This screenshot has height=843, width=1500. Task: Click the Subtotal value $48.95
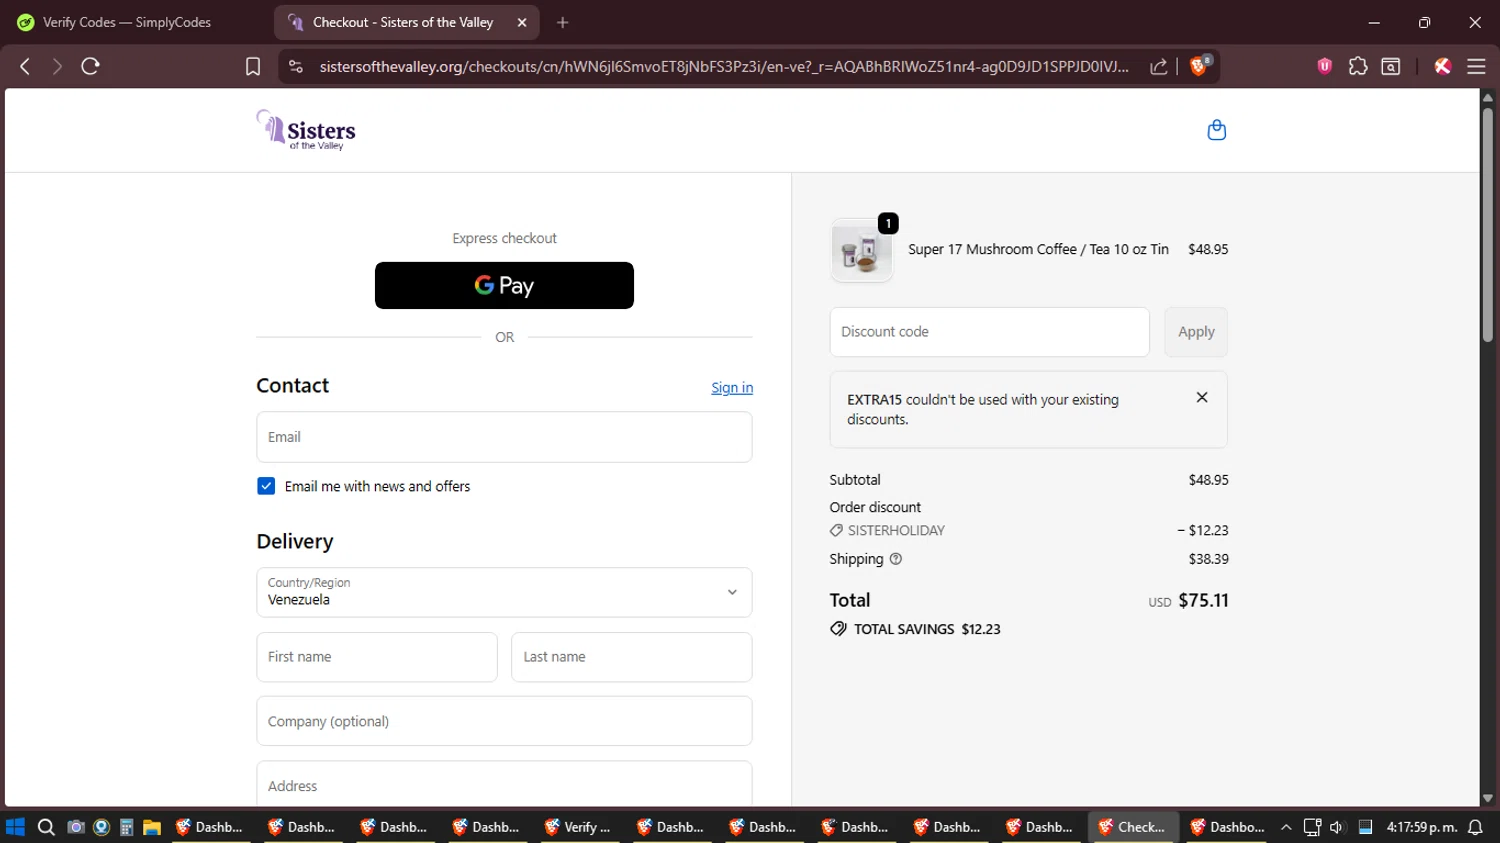click(x=1208, y=480)
